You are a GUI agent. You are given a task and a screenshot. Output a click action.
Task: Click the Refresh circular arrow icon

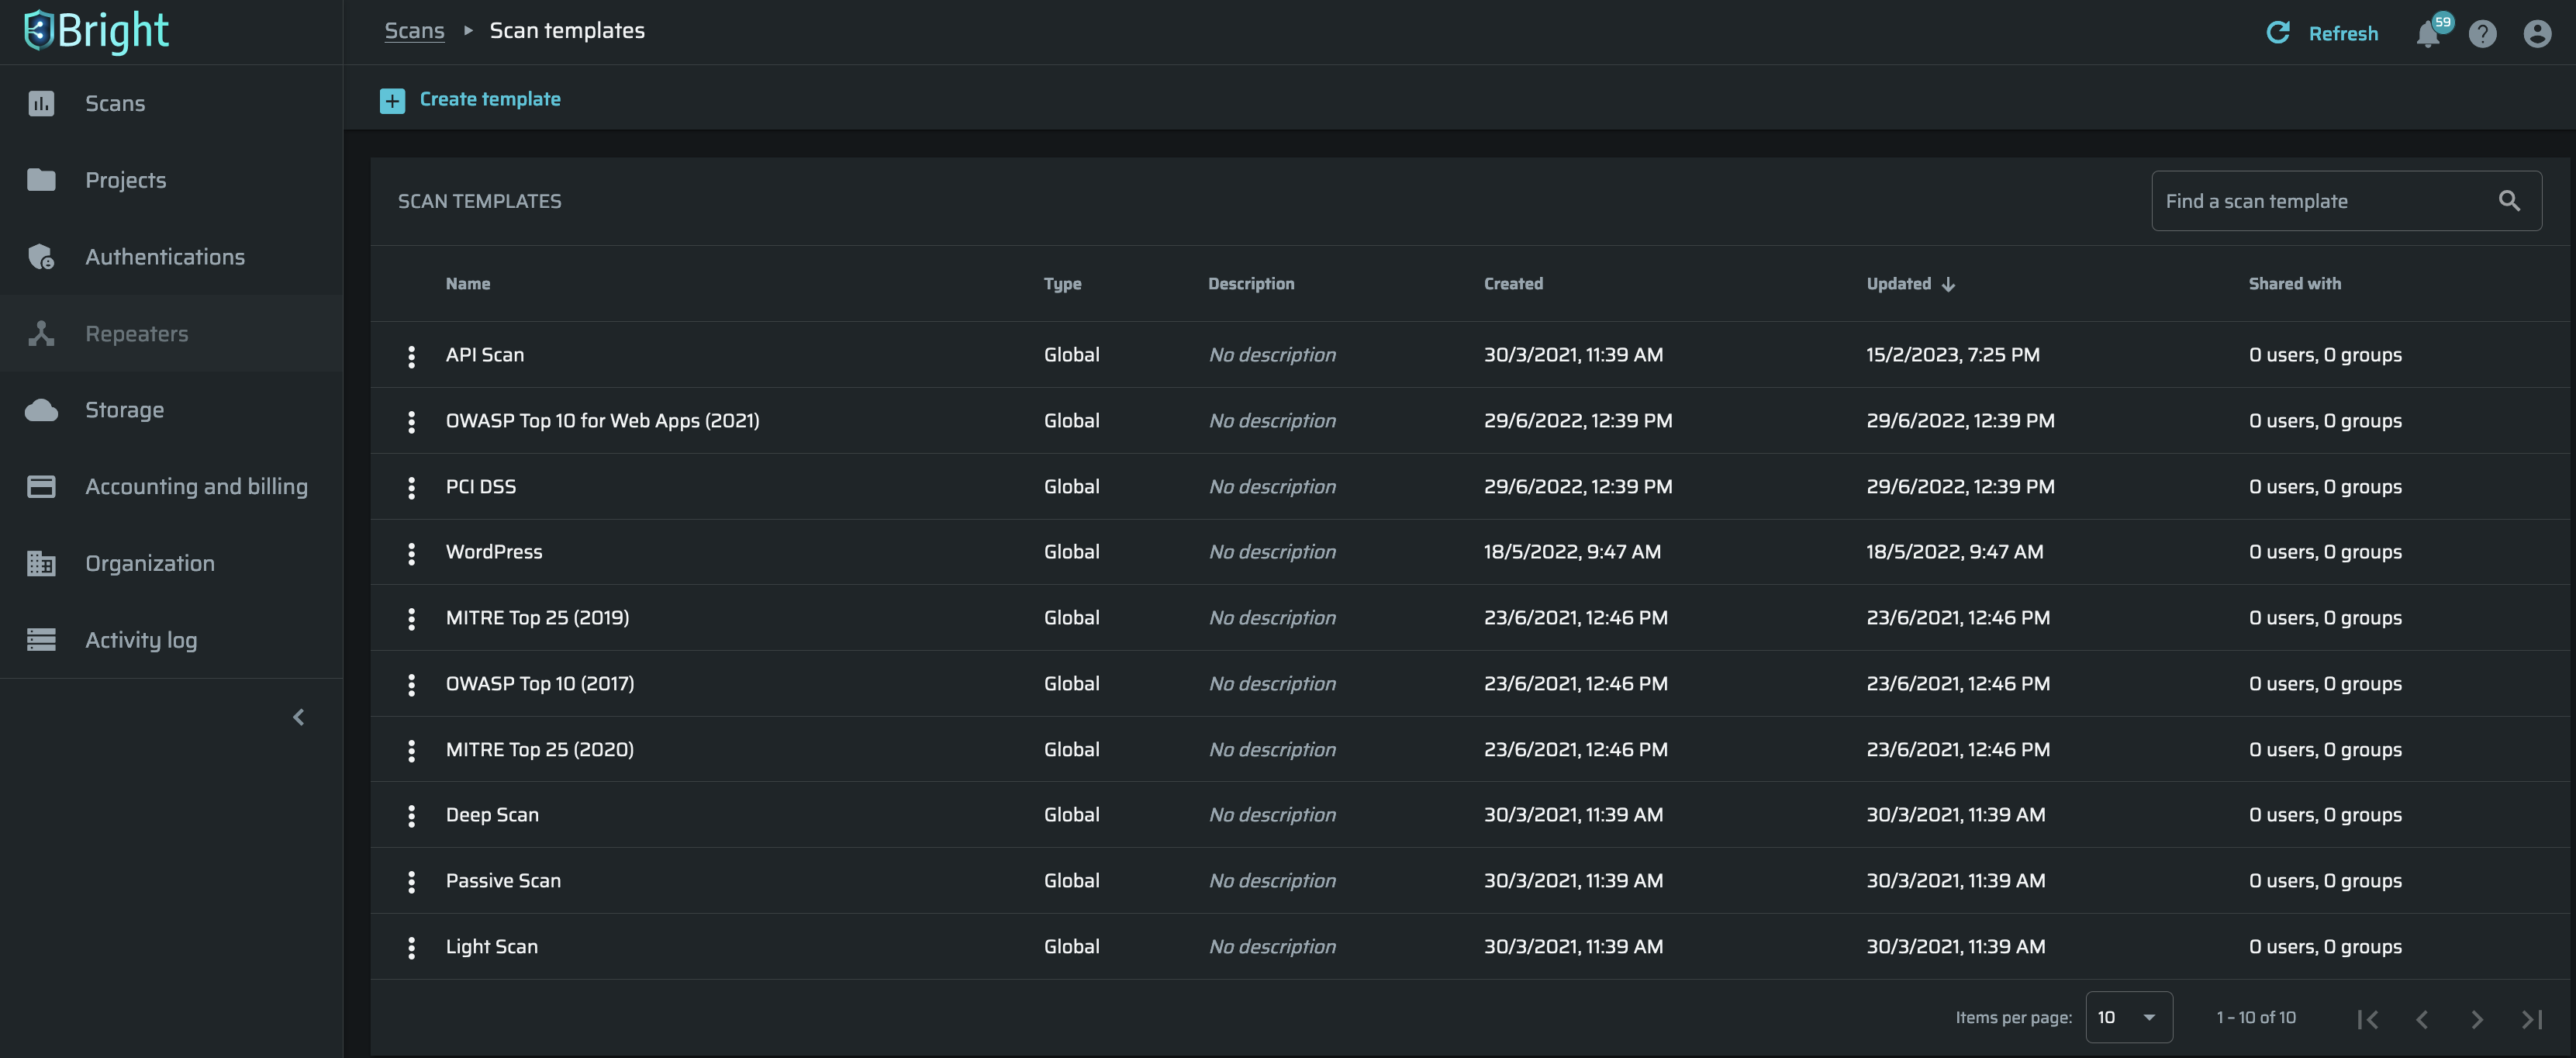pyautogui.click(x=2278, y=33)
